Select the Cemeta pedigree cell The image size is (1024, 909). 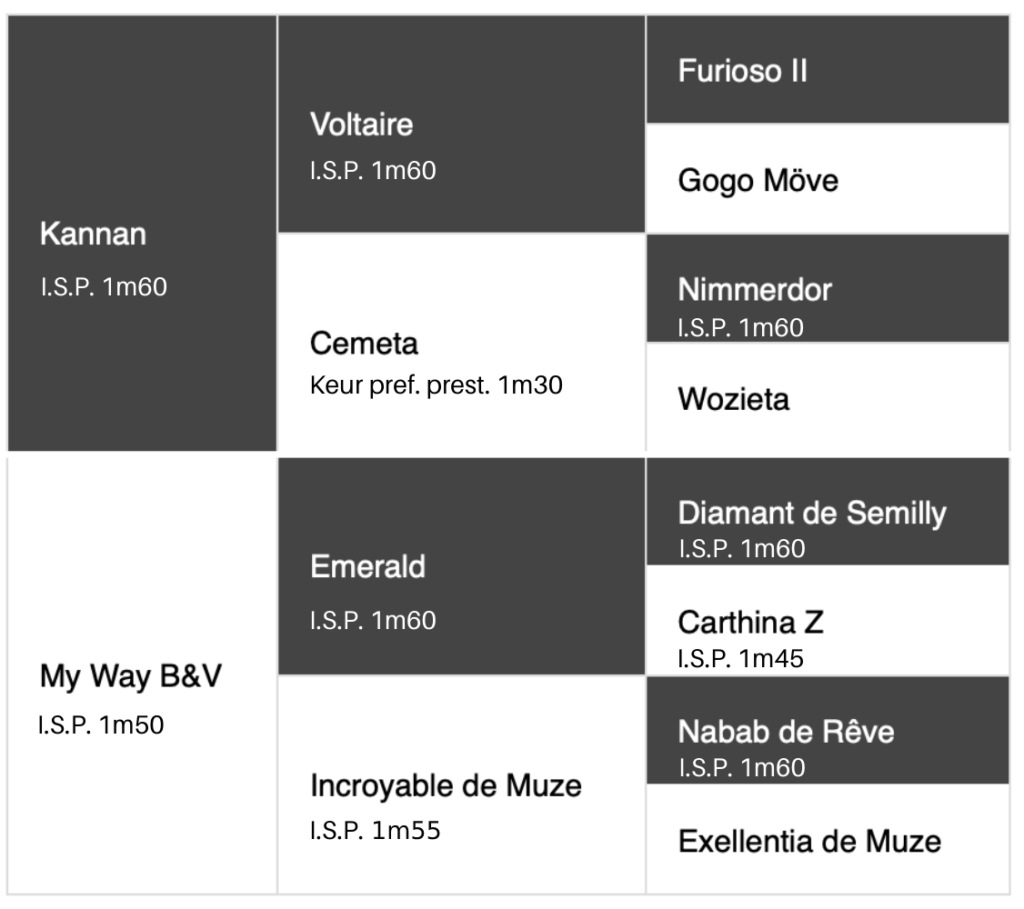tap(462, 343)
